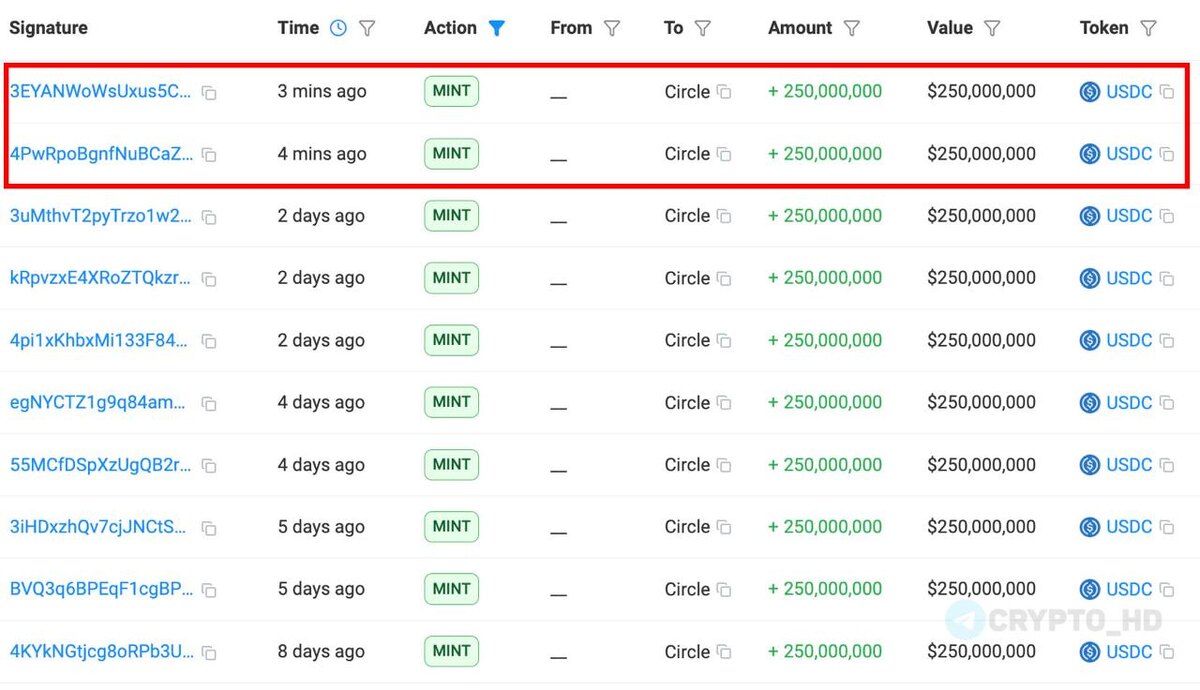
Task: Copy USDC token address in first row
Action: (x=1166, y=92)
